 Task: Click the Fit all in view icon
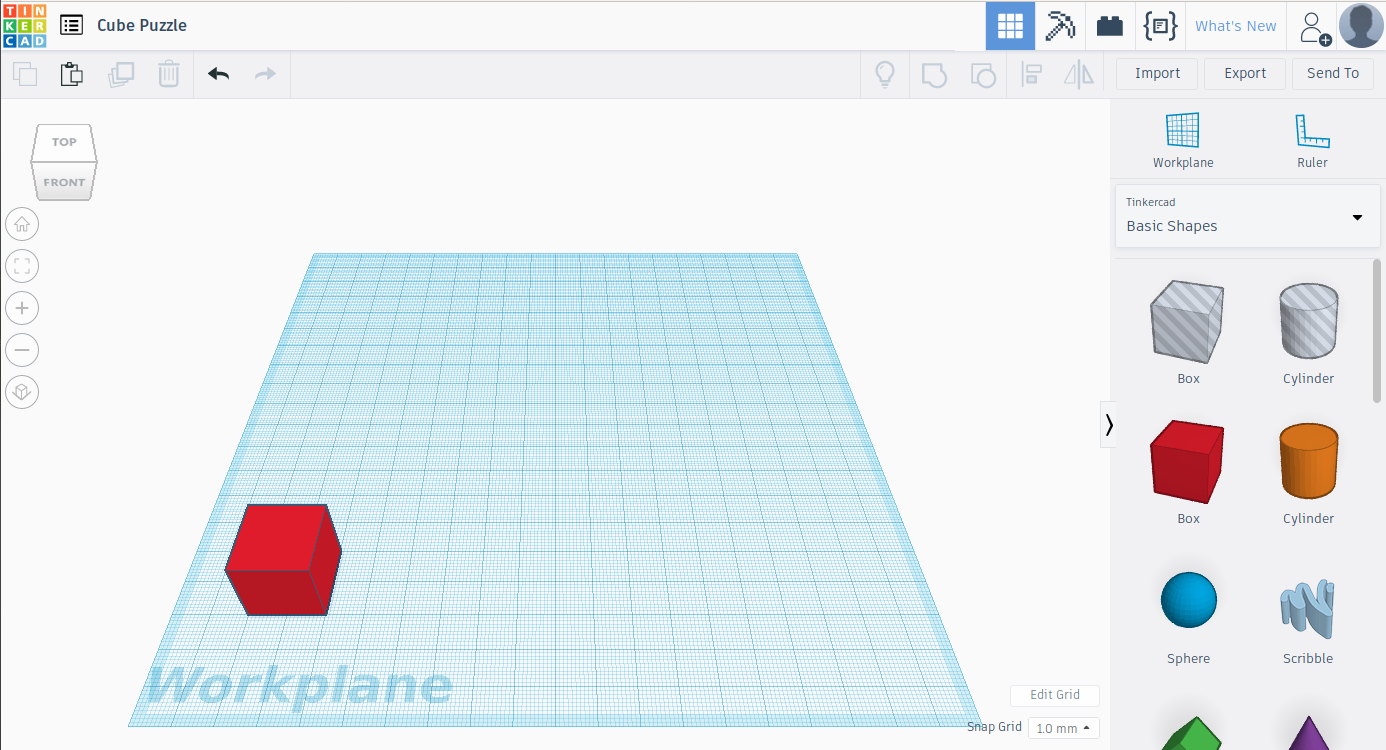(22, 266)
